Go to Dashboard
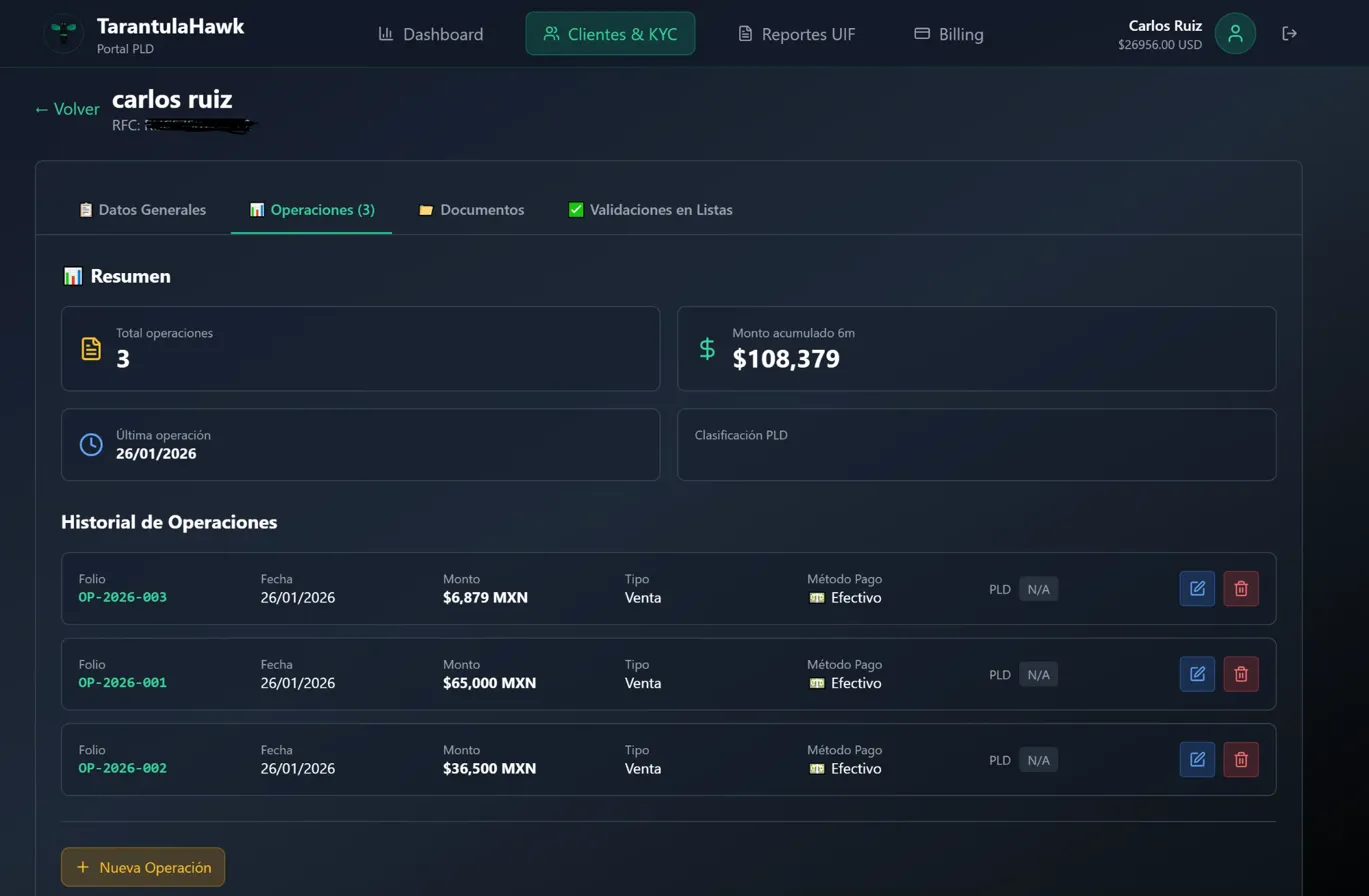 [430, 34]
